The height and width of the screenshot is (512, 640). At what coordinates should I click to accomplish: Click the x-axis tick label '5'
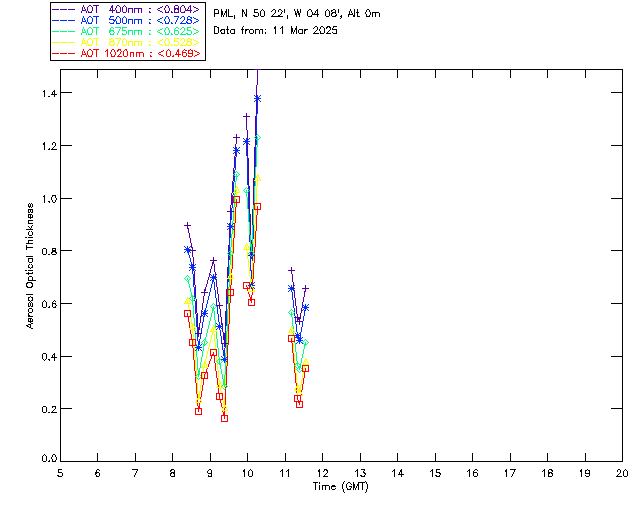(60, 474)
